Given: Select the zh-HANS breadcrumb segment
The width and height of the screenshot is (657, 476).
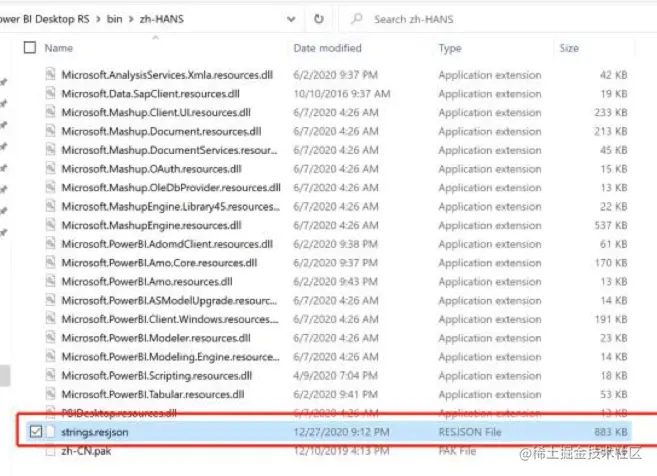Looking at the screenshot, I should (162, 19).
